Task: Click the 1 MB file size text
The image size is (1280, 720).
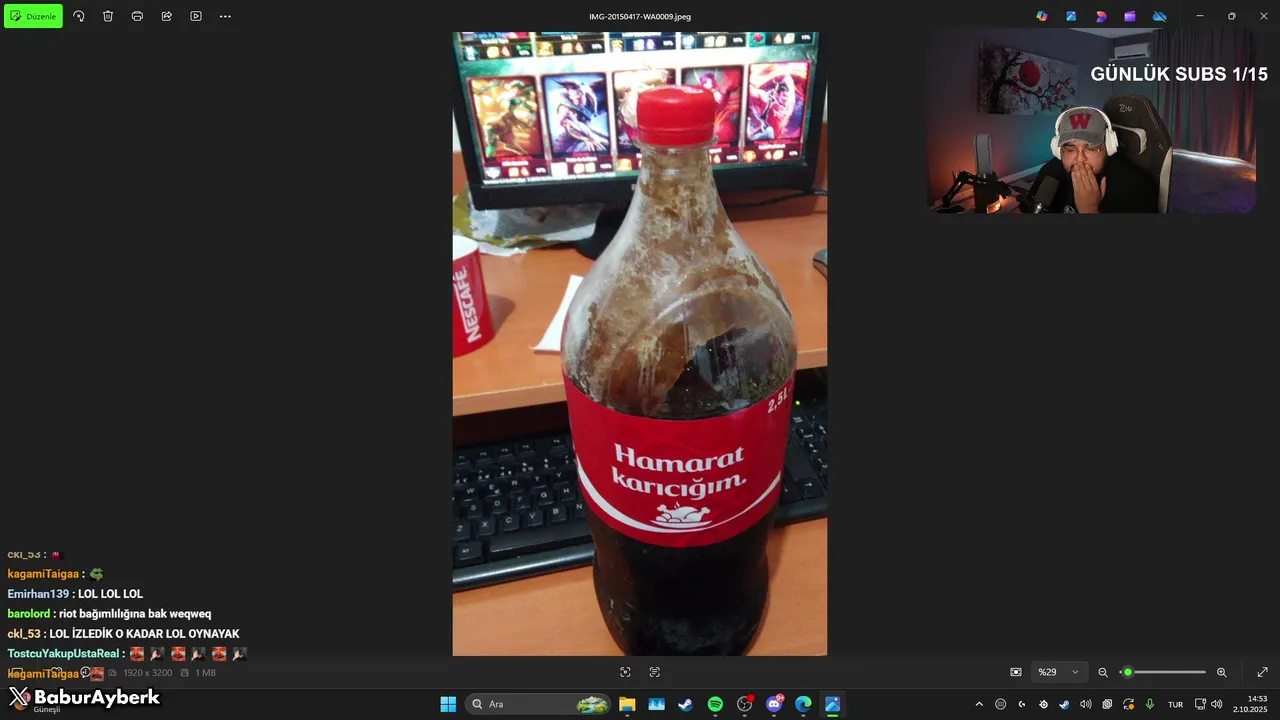Action: click(x=205, y=673)
